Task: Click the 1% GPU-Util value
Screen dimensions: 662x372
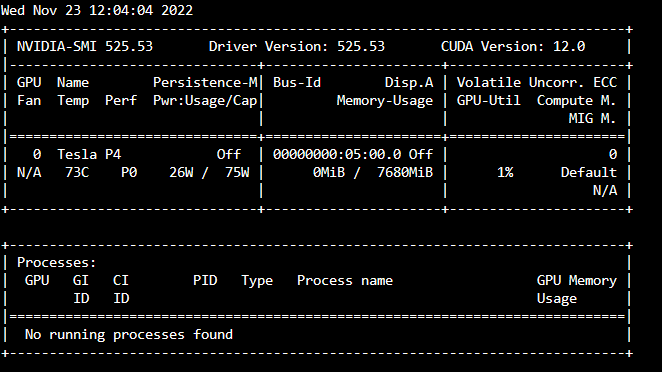Action: tap(505, 172)
